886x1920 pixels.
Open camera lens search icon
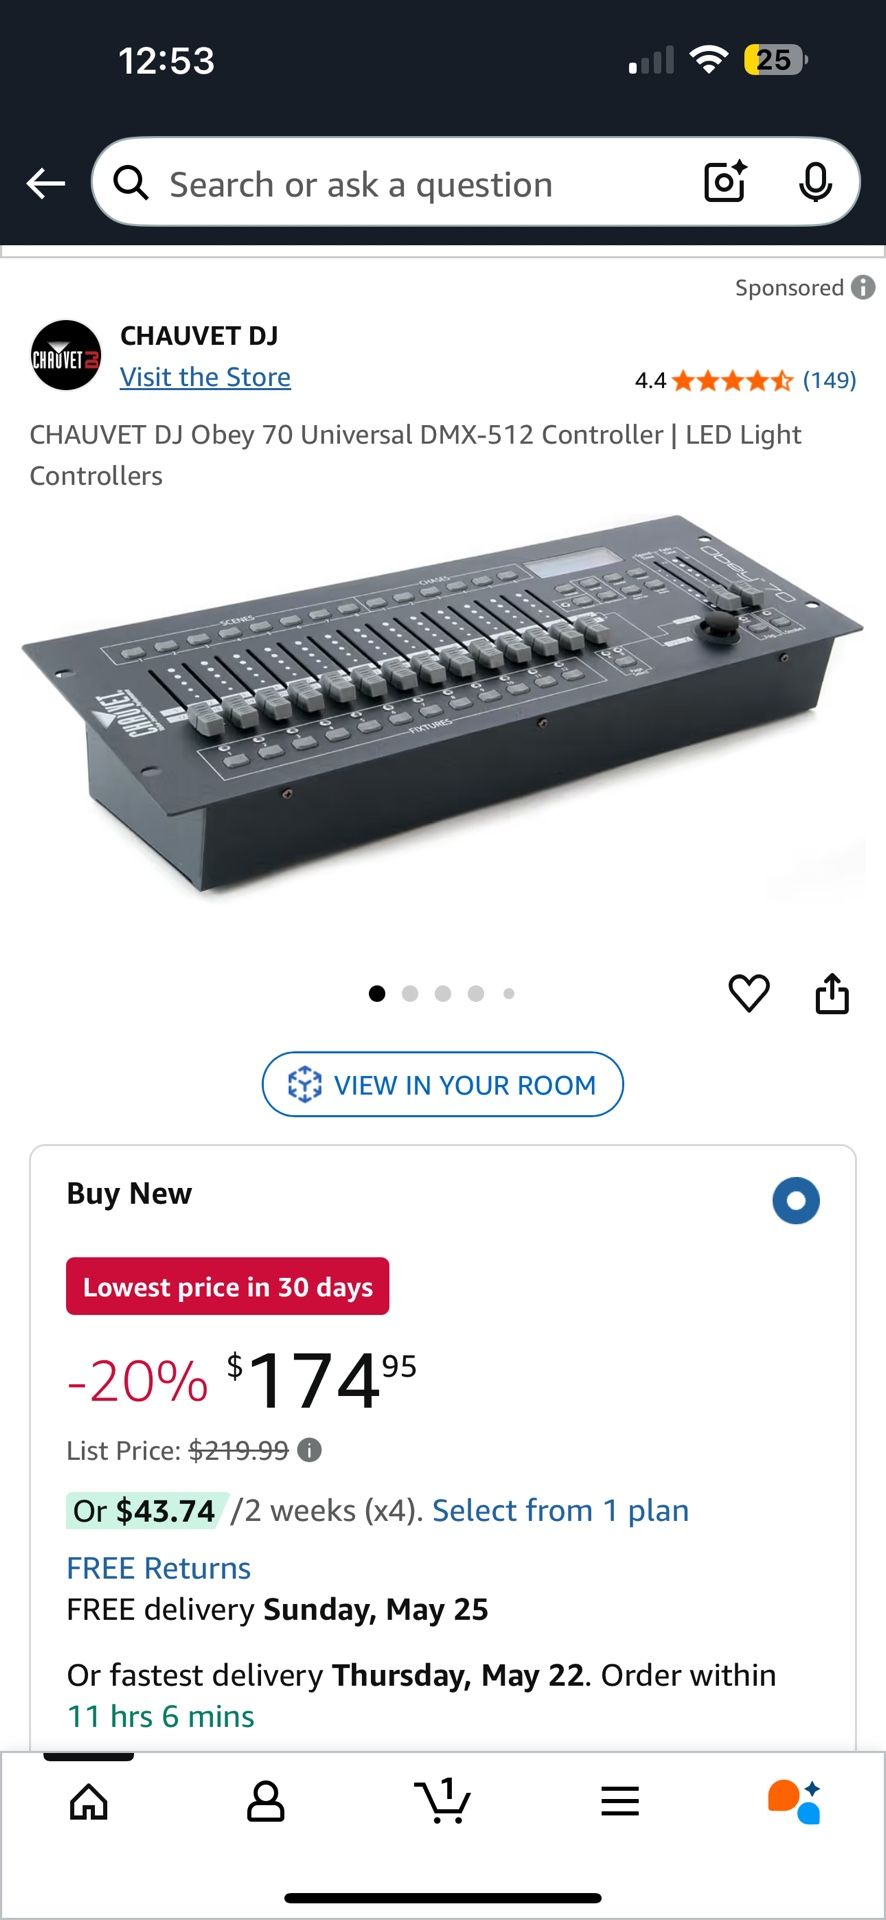point(725,182)
